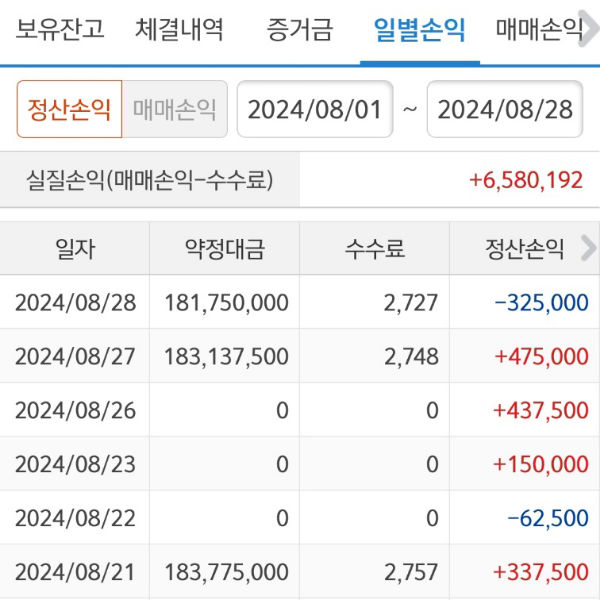
Task: Select the 2024/08/27 row
Action: coord(75,356)
